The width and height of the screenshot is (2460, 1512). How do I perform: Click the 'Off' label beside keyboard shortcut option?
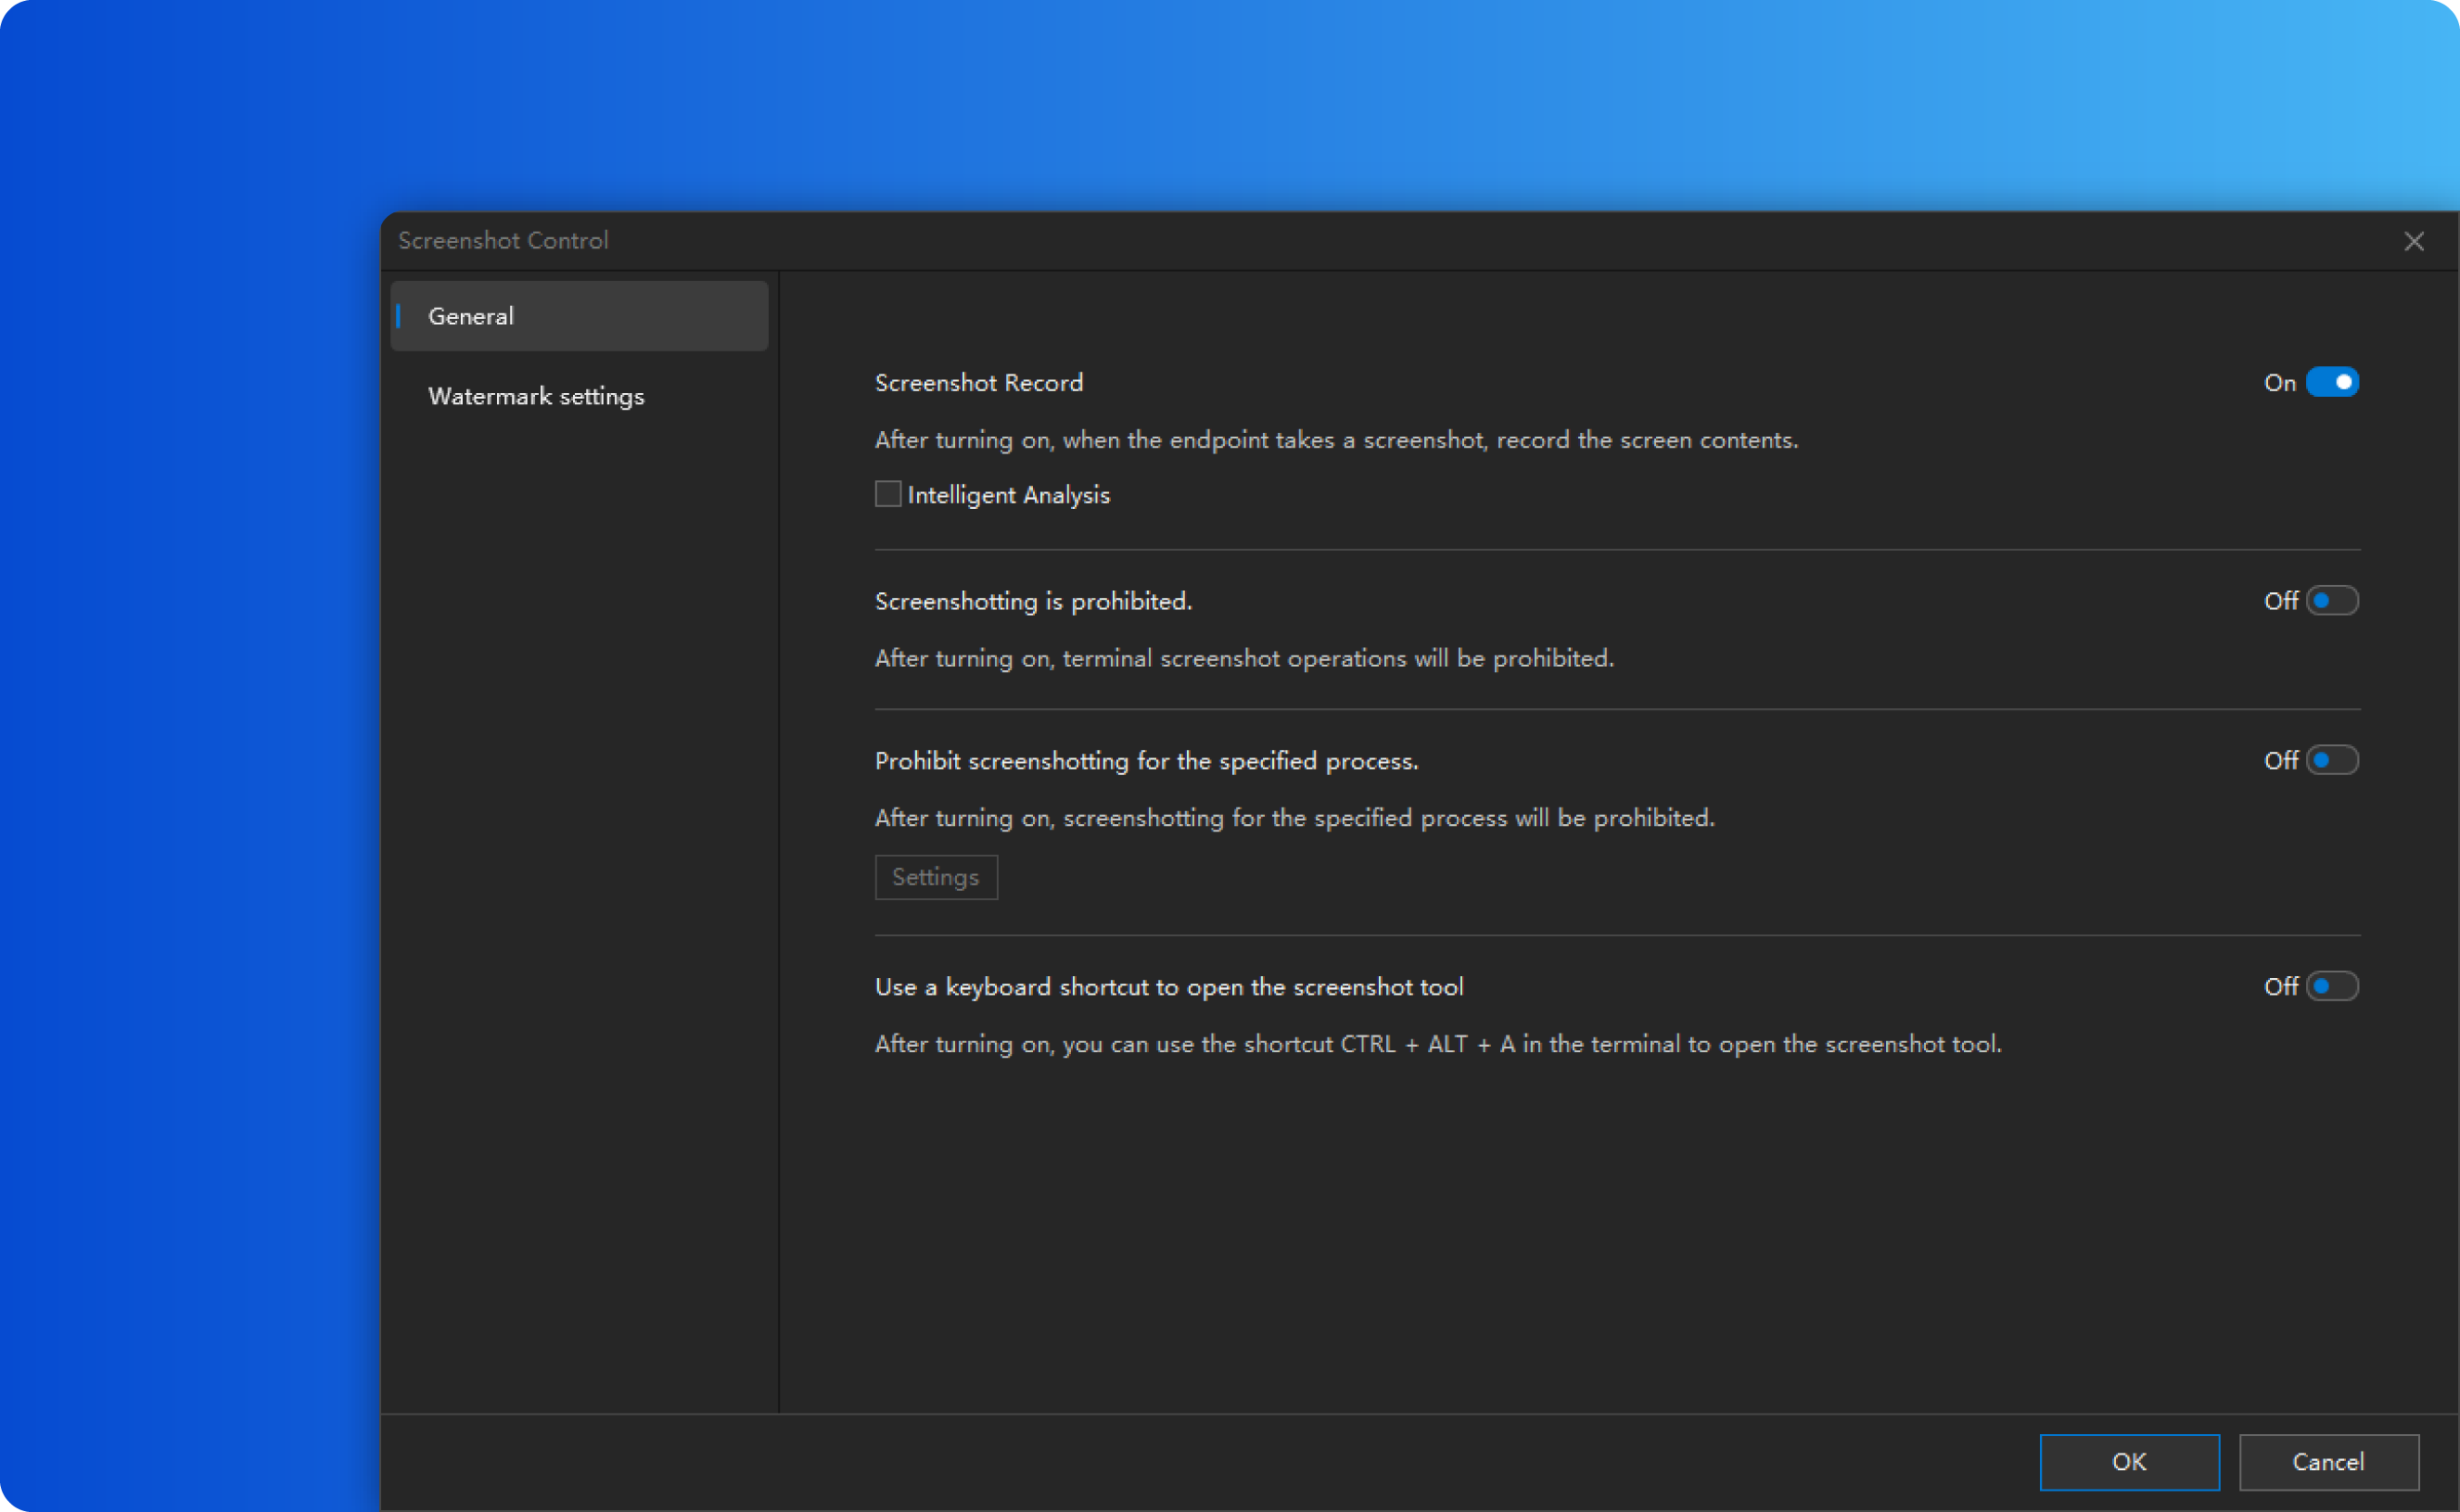[x=2280, y=987]
